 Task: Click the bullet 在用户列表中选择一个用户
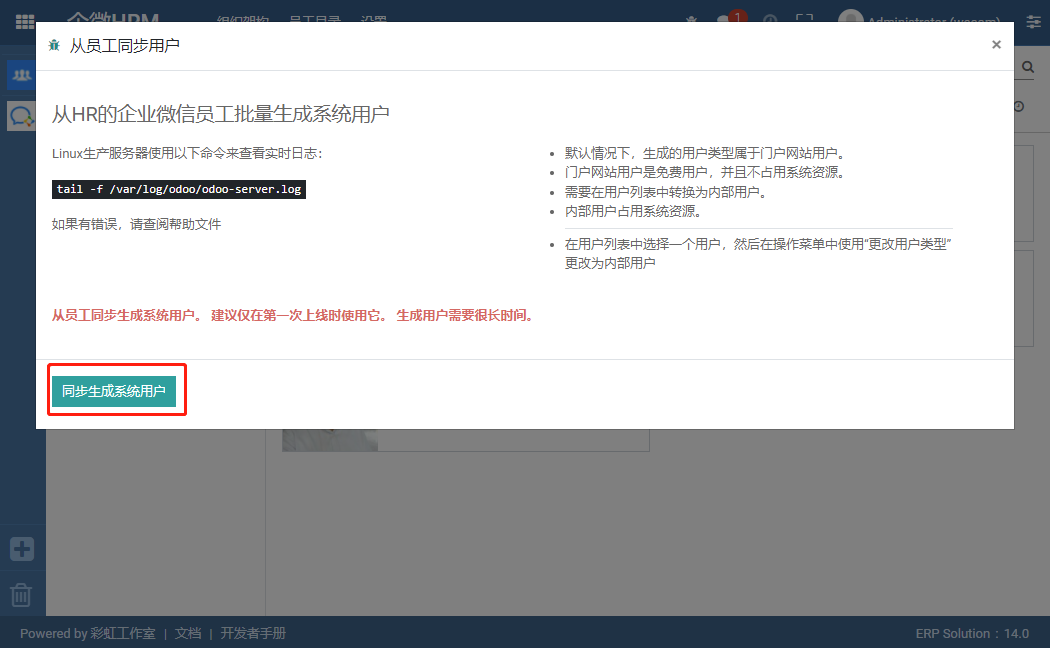pyautogui.click(x=758, y=254)
